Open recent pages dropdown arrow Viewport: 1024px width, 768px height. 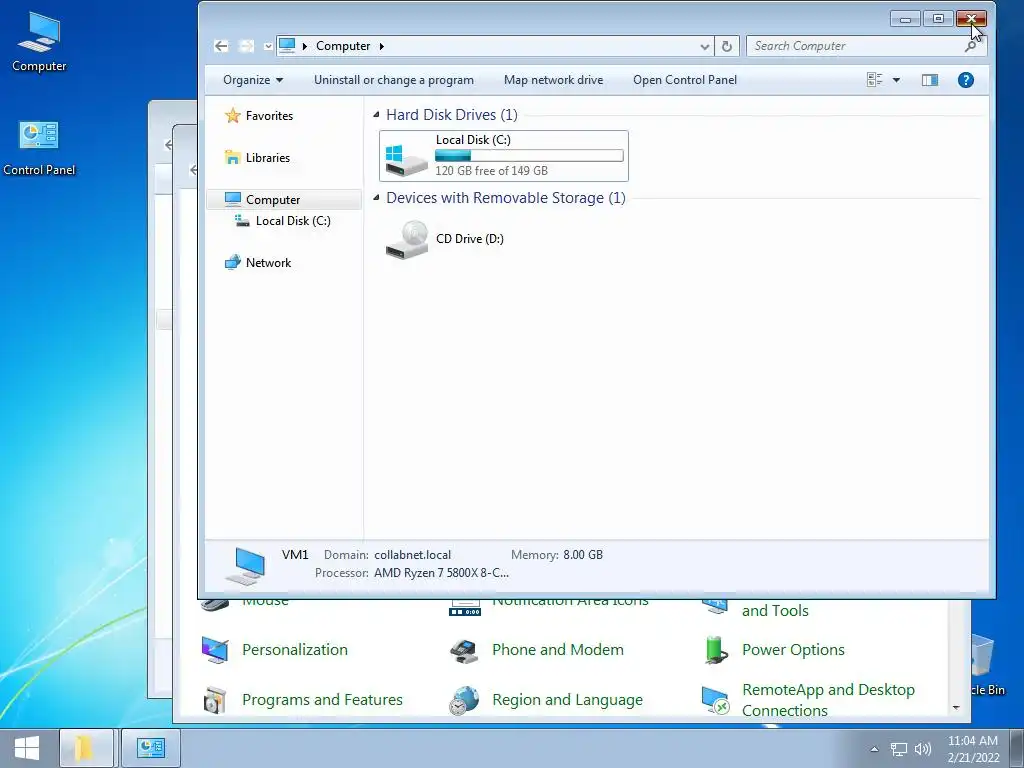[x=268, y=46]
